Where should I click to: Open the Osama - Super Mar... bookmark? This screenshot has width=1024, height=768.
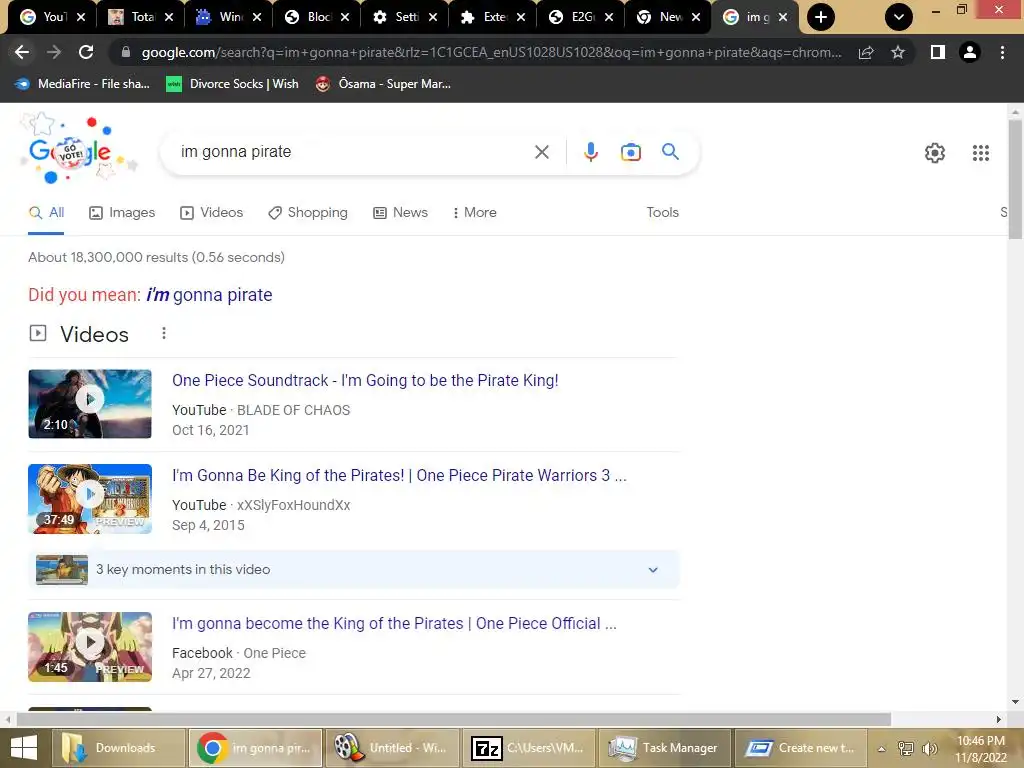click(x=383, y=84)
